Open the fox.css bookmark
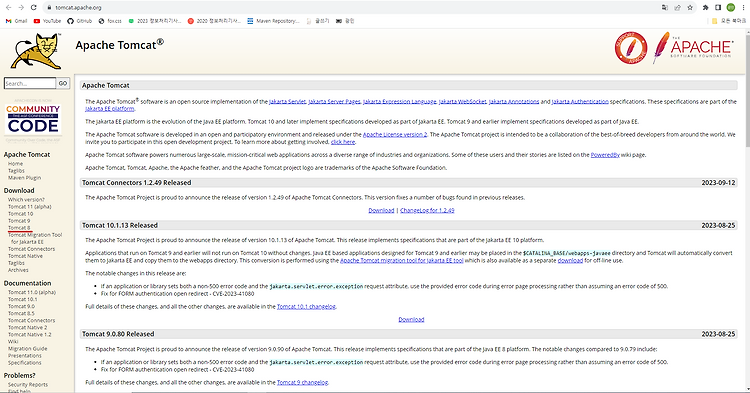750x393 pixels. (x=110, y=21)
